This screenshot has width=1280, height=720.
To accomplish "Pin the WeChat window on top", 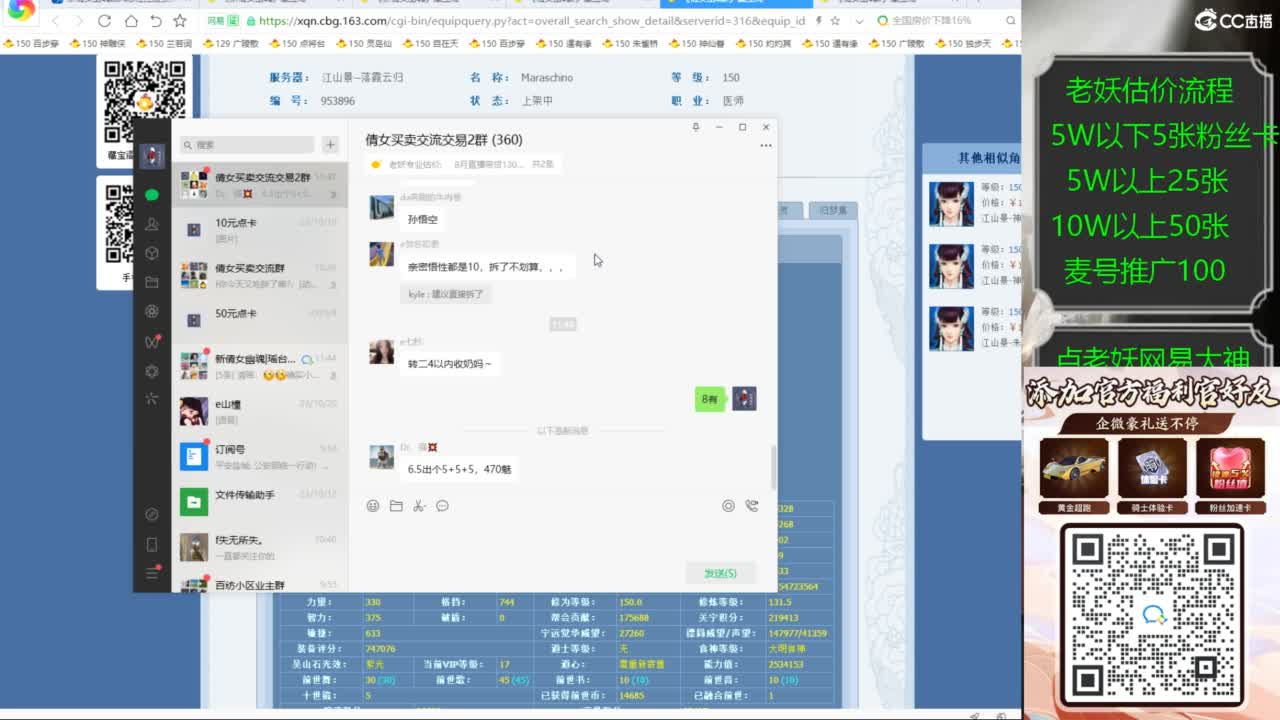I will point(695,127).
